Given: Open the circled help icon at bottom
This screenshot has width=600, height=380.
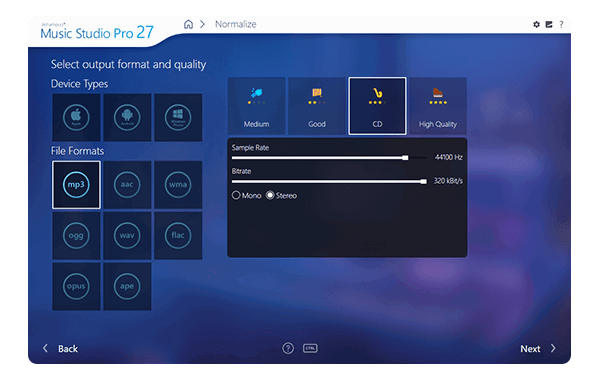Looking at the screenshot, I should (288, 348).
